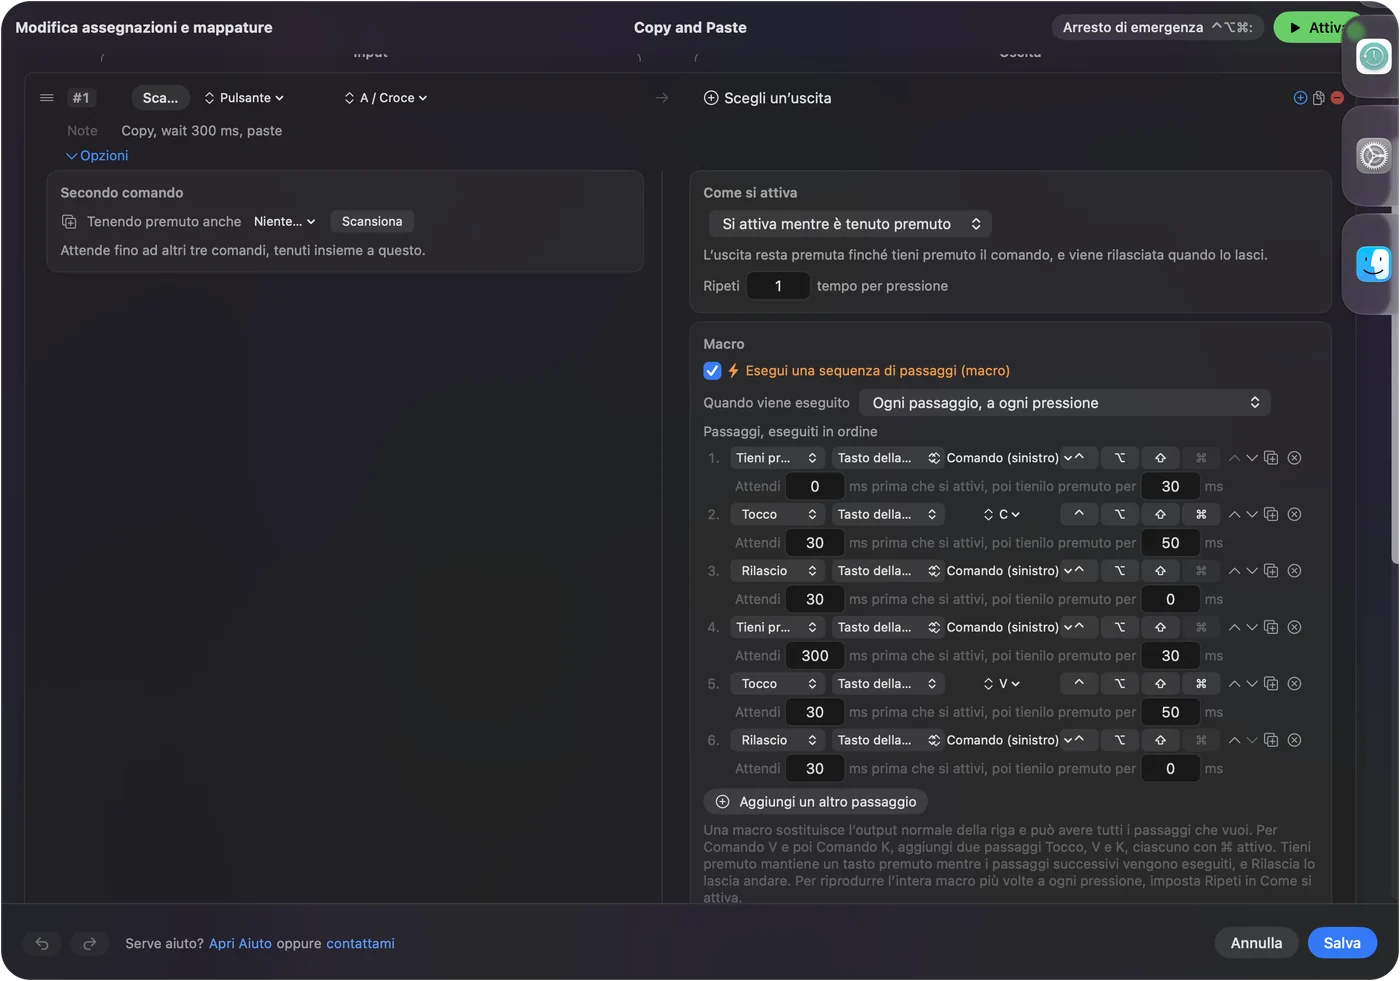This screenshot has height=981, width=1400.
Task: Open step 1 Tieni pr... action dropdown
Action: (777, 458)
